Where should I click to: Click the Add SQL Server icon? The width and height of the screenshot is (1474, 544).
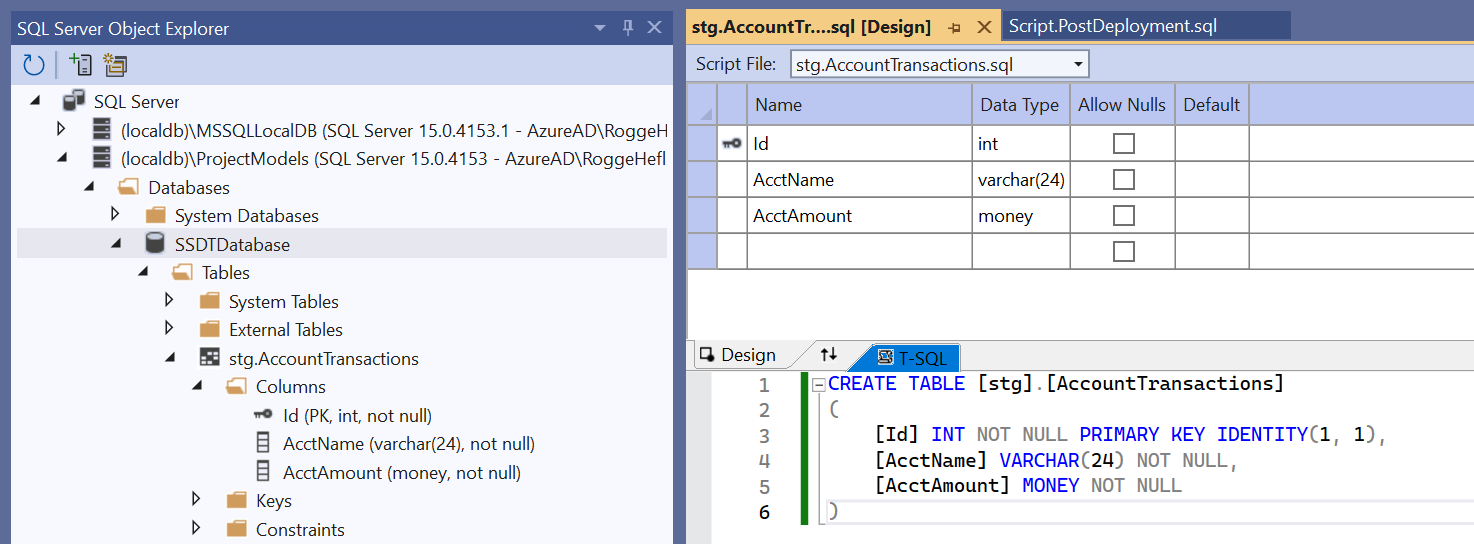80,66
